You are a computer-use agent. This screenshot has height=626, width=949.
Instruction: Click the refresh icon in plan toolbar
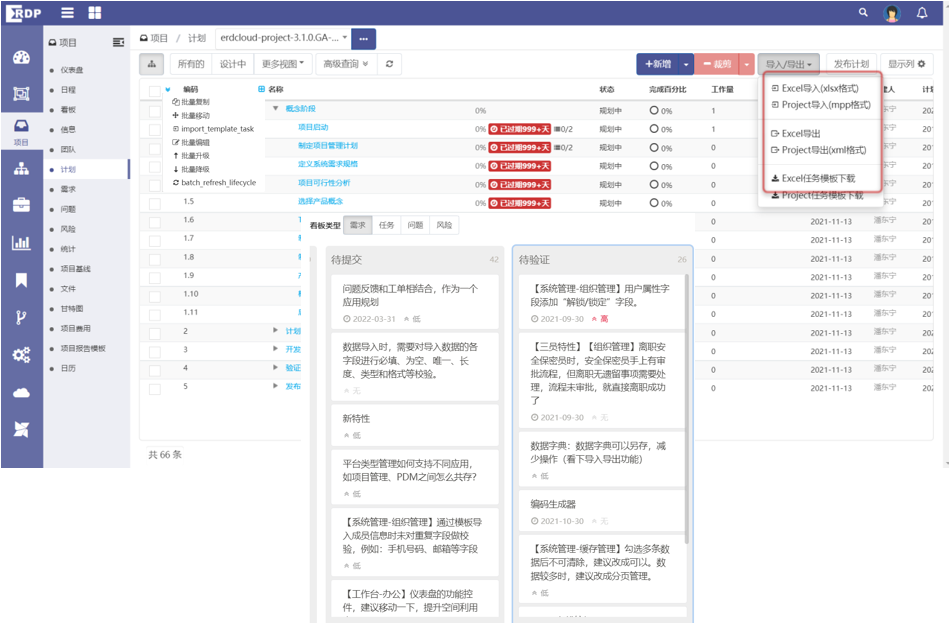(389, 64)
